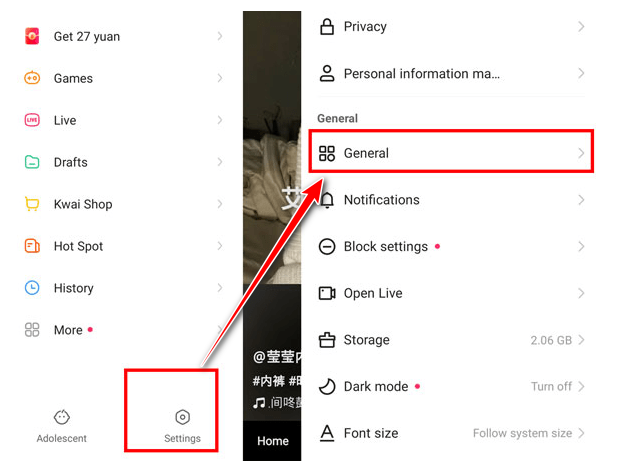
Task: Expand the General settings chevron
Action: (x=581, y=153)
